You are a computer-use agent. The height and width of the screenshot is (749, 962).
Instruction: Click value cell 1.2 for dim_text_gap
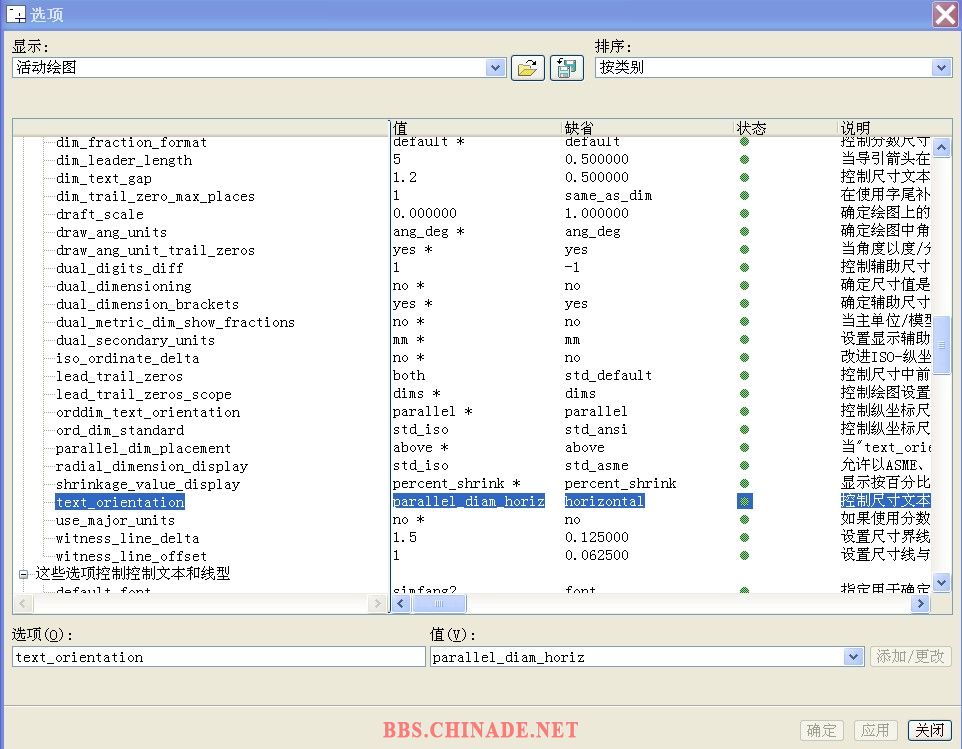[x=405, y=177]
